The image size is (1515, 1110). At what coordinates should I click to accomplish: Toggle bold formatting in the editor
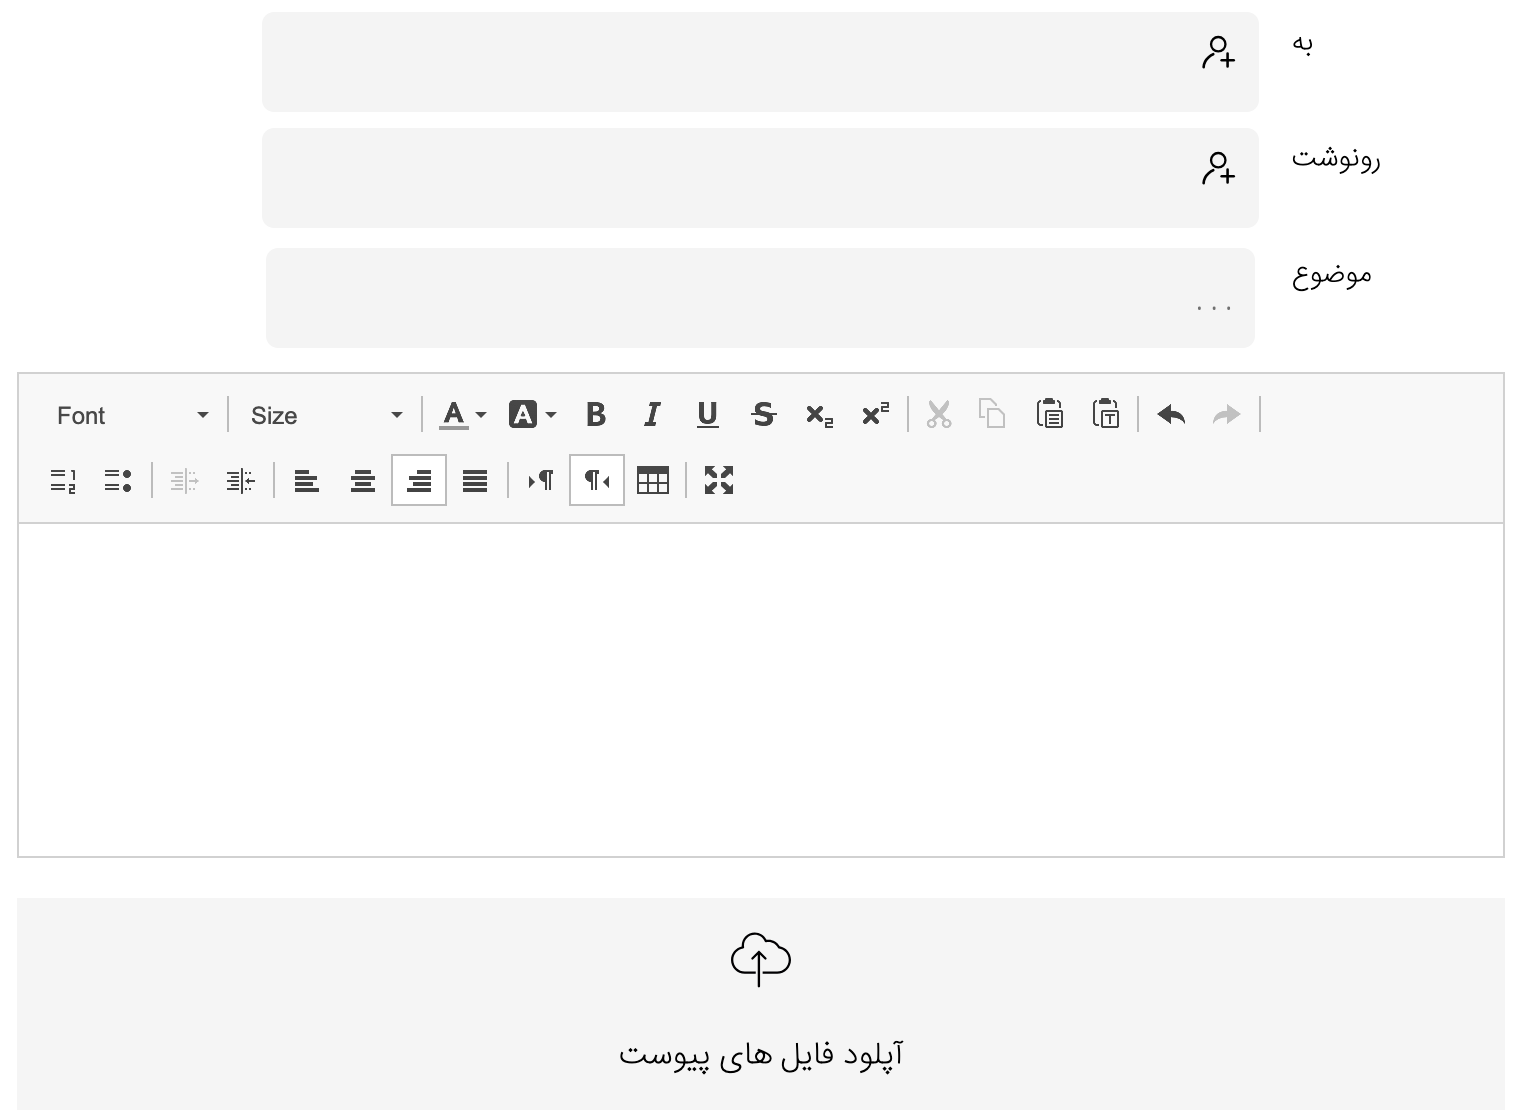pyautogui.click(x=596, y=414)
